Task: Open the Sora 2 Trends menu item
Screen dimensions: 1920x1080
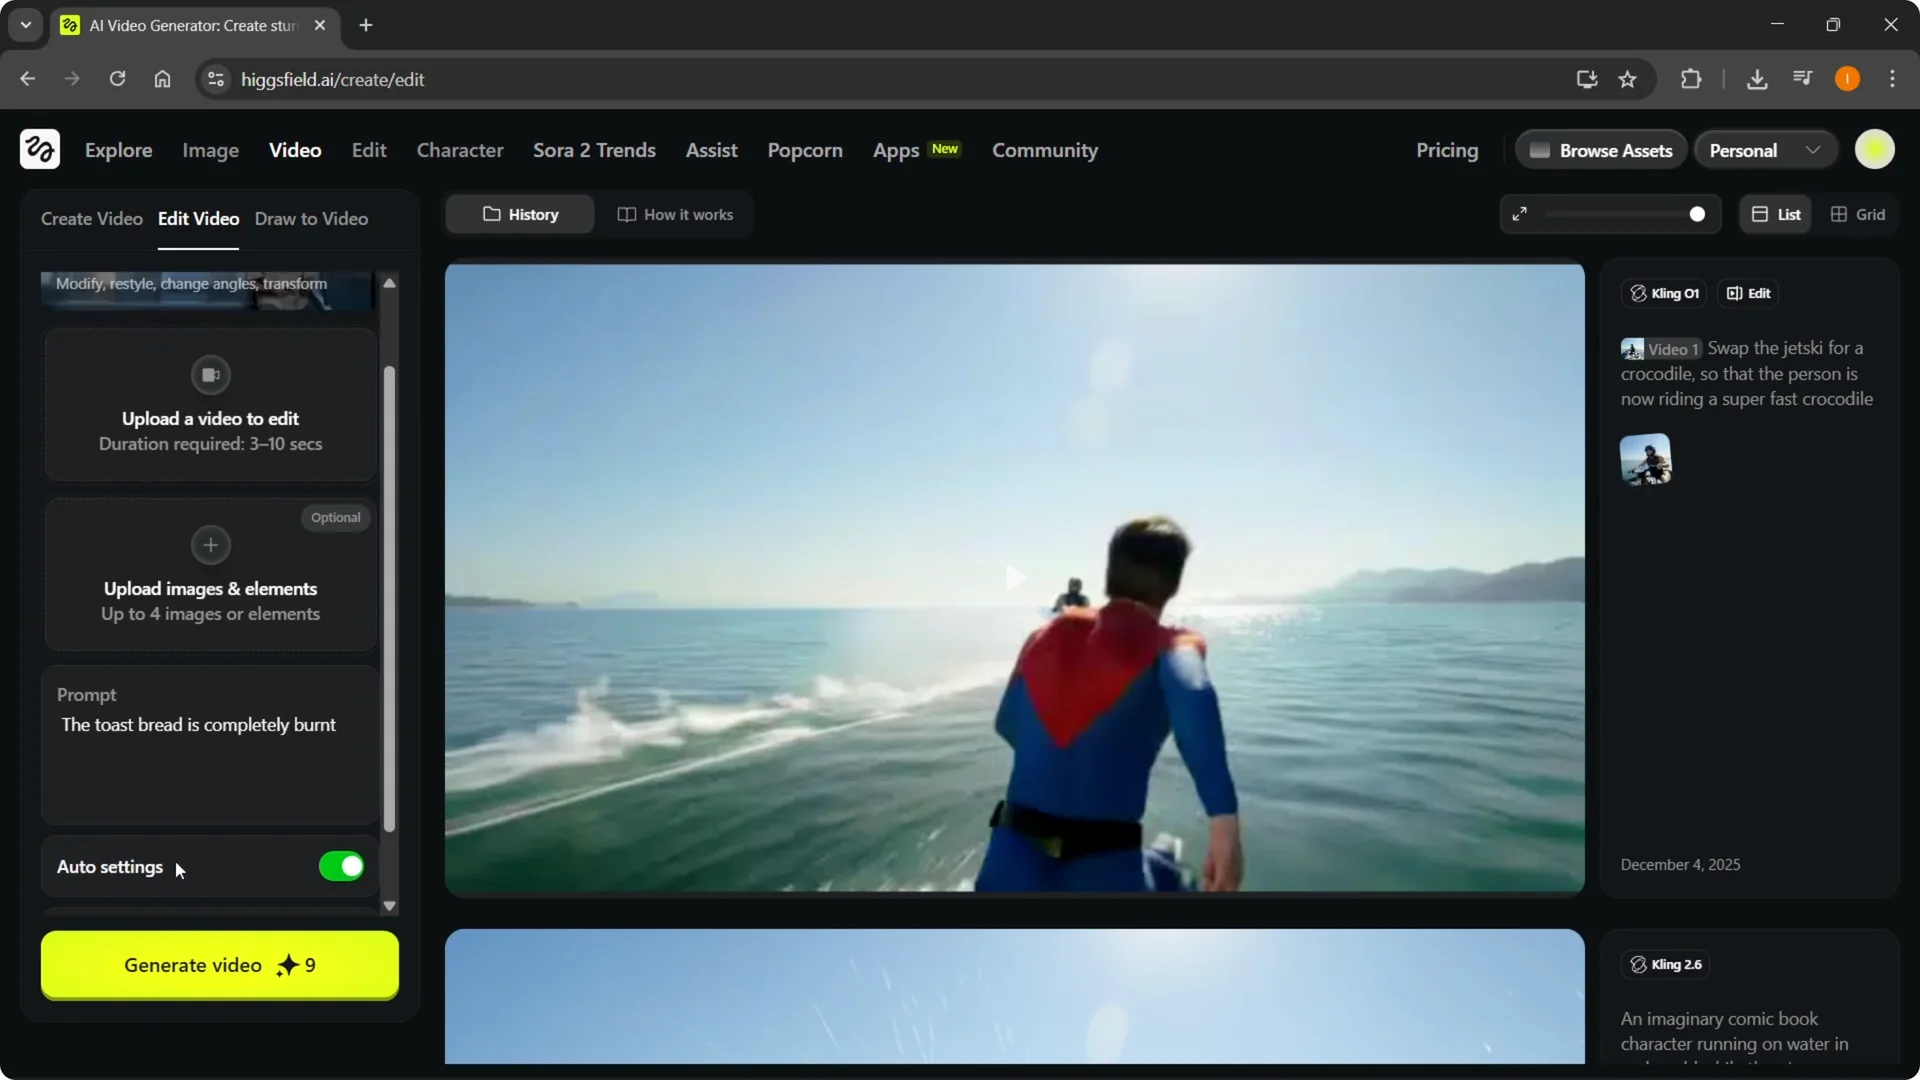Action: point(594,150)
